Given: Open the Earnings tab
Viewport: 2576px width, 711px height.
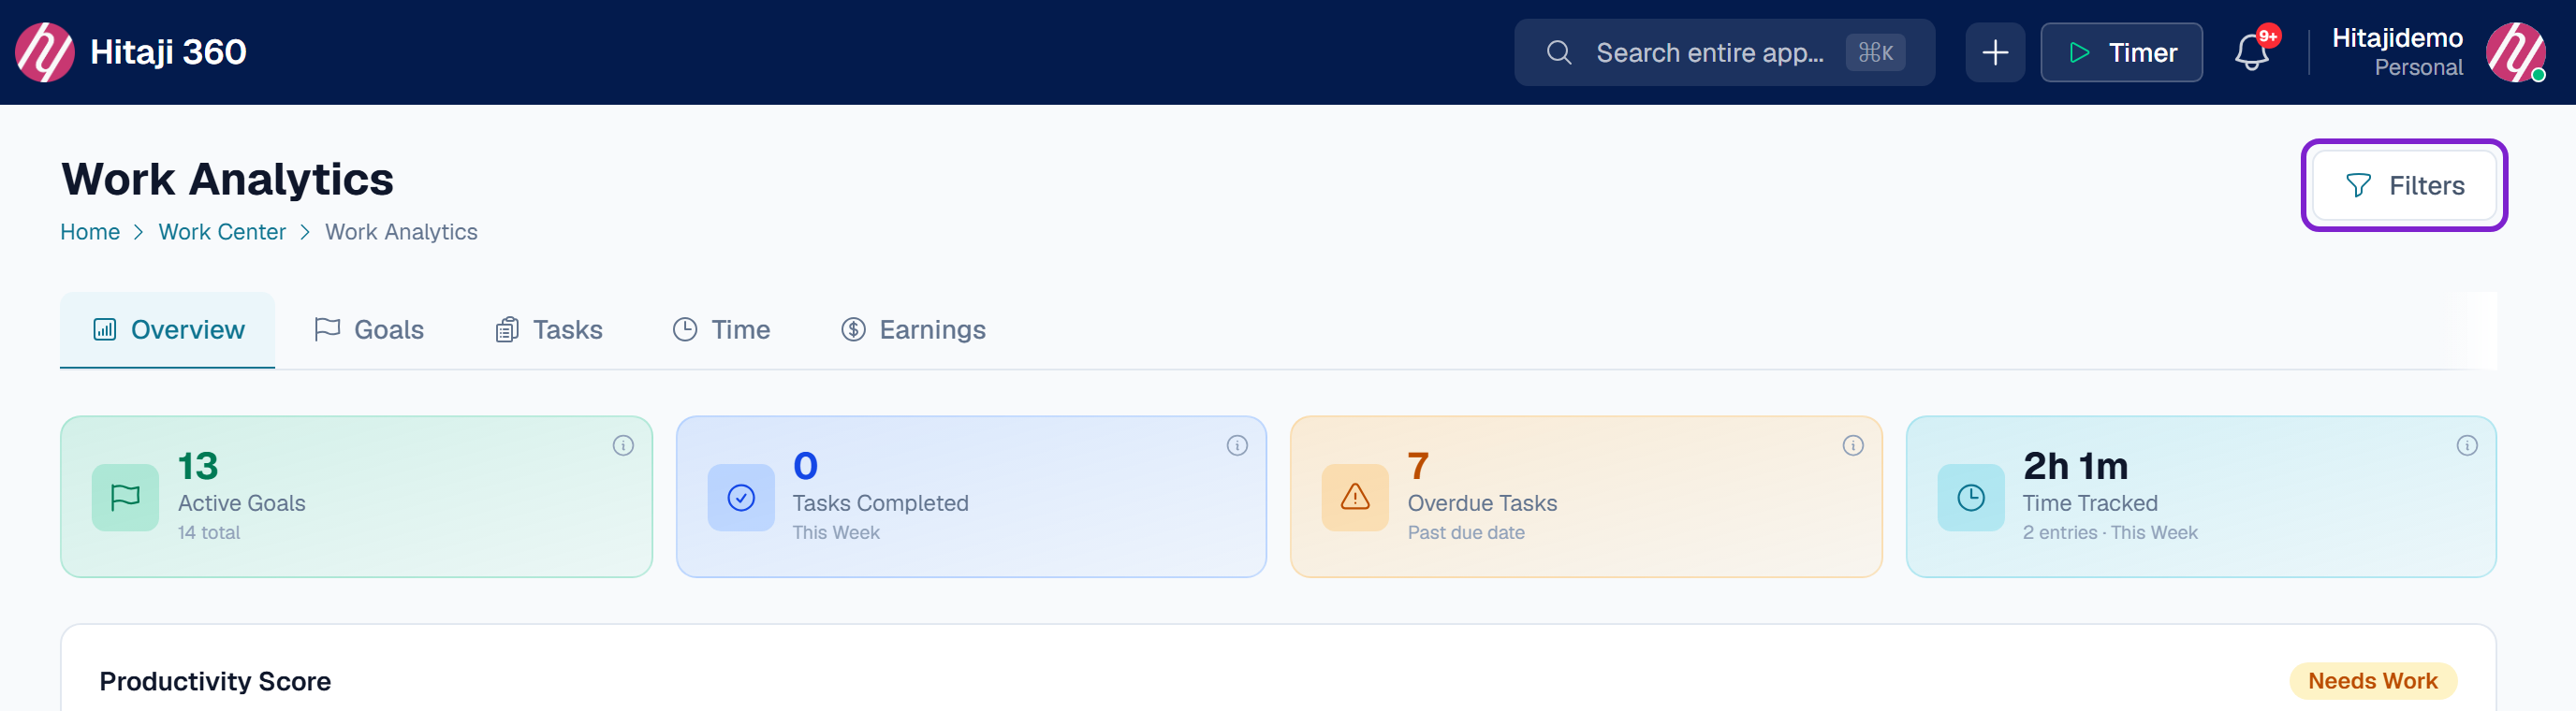Looking at the screenshot, I should [913, 330].
